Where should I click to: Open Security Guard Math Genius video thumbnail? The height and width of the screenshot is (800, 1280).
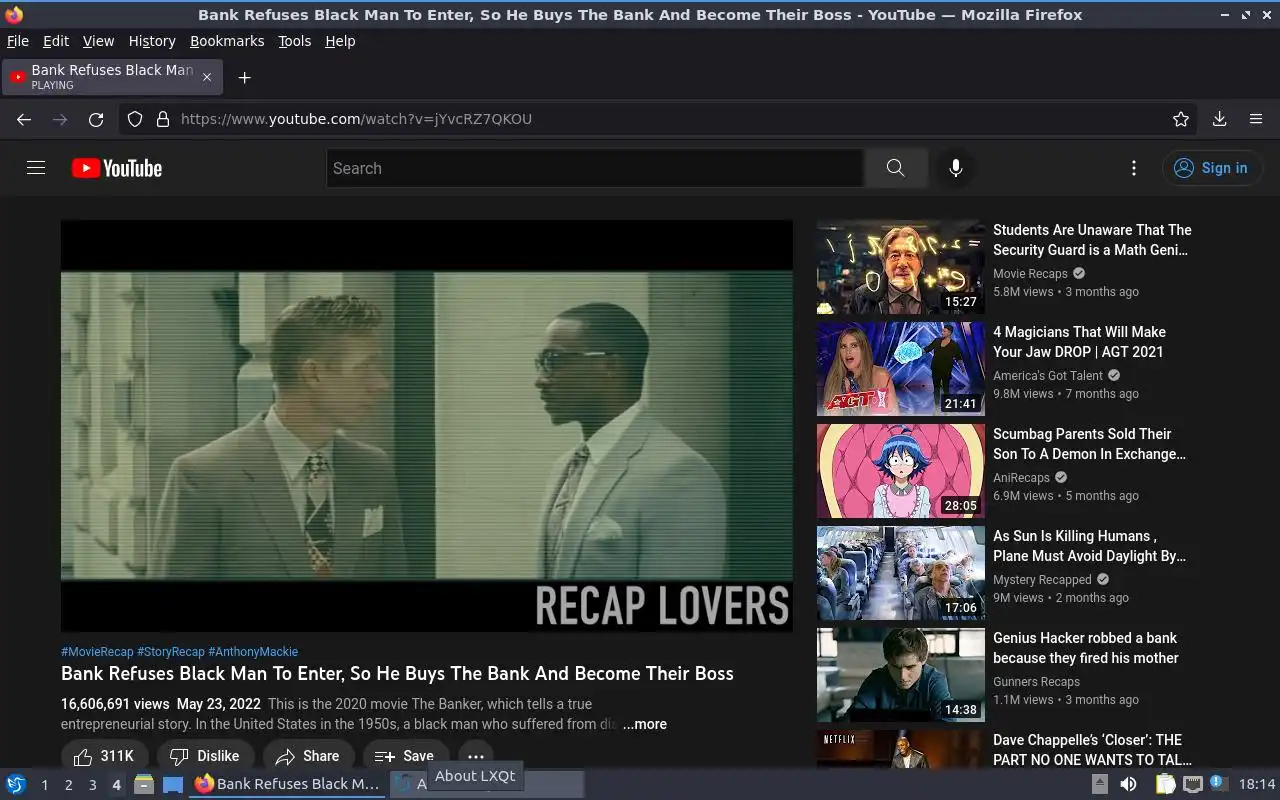[x=901, y=267]
